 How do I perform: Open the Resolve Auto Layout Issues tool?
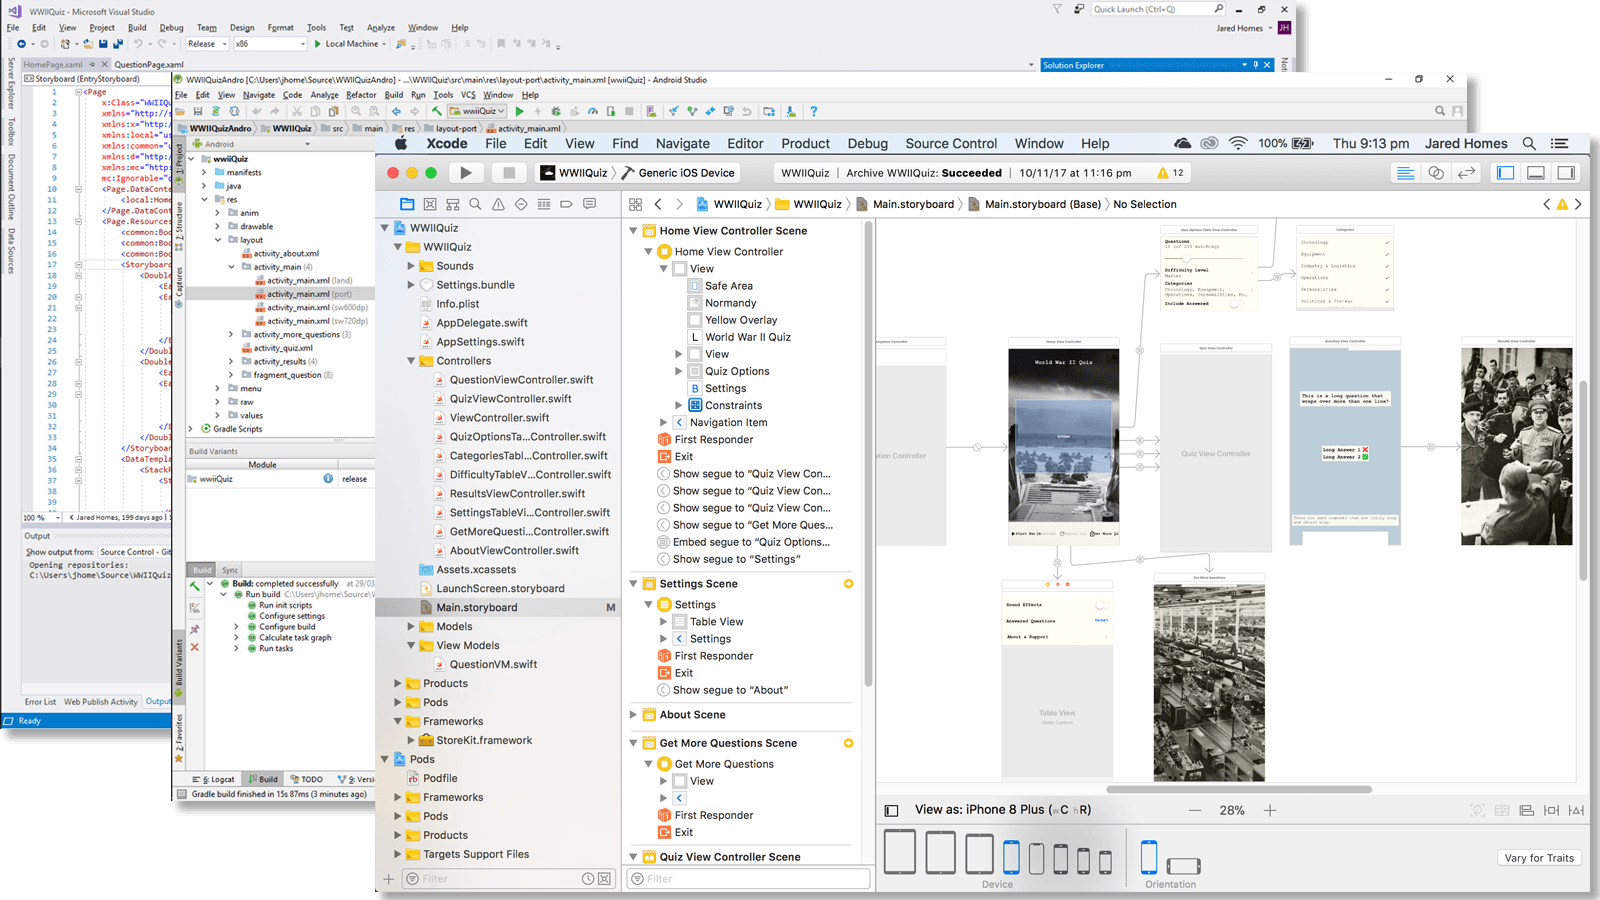[1576, 810]
